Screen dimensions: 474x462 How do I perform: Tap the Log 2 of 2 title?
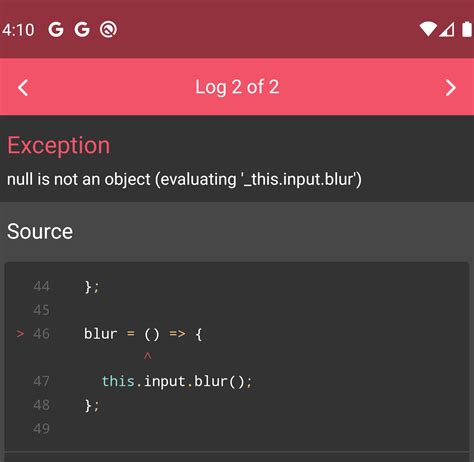click(237, 87)
